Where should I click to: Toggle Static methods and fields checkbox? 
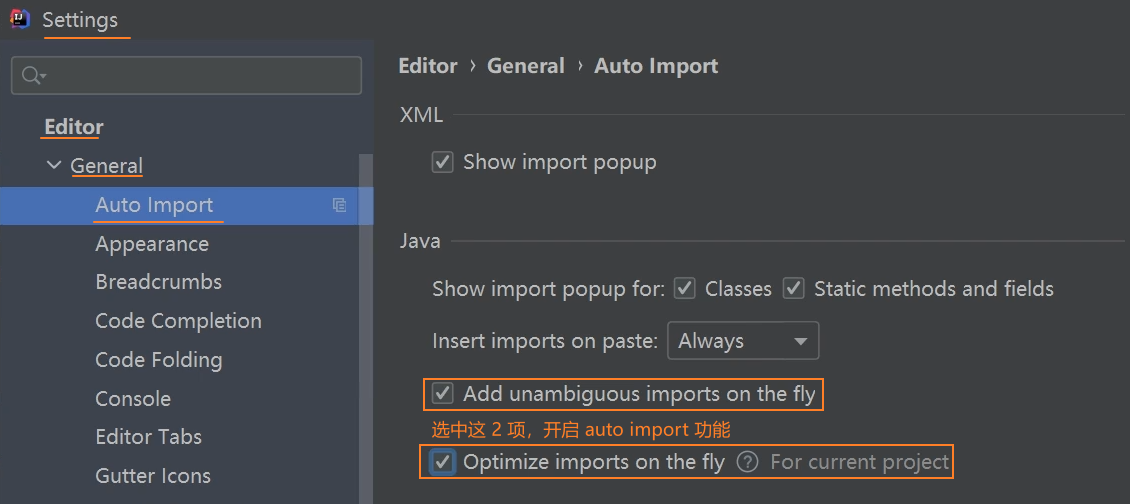coord(794,289)
